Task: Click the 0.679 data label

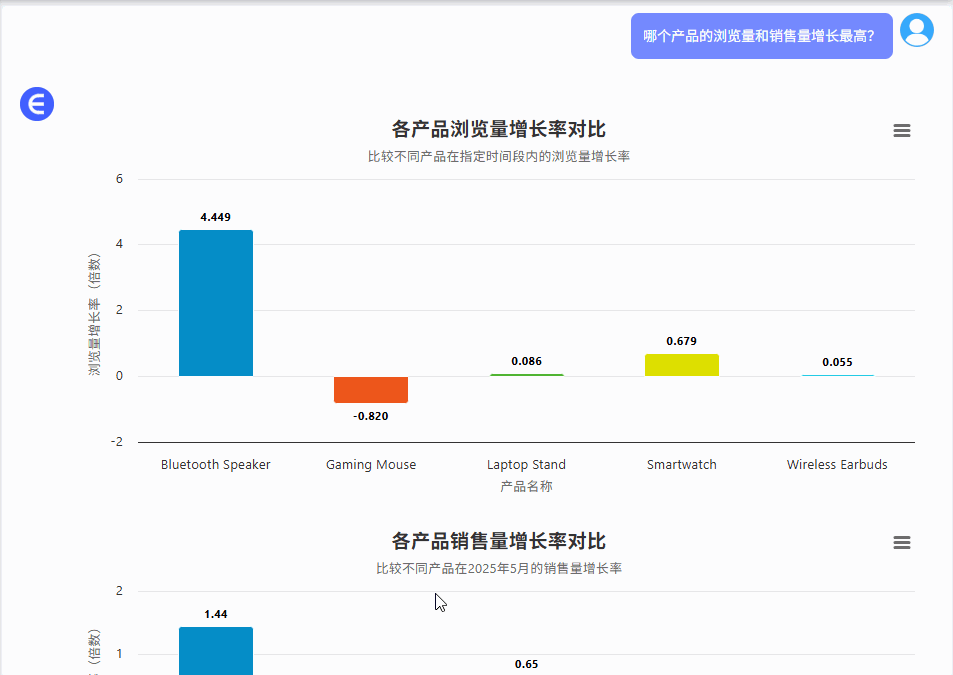Action: point(681,341)
